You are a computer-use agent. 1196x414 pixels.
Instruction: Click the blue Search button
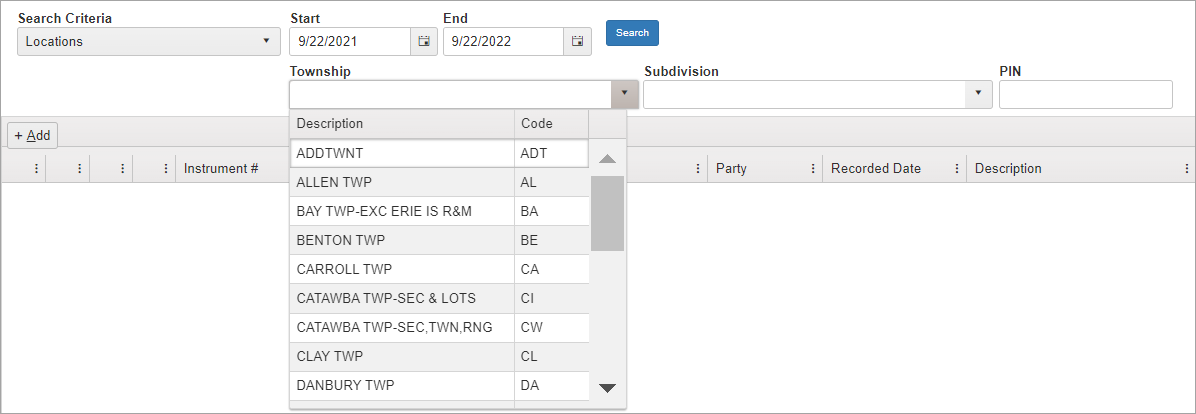632,33
